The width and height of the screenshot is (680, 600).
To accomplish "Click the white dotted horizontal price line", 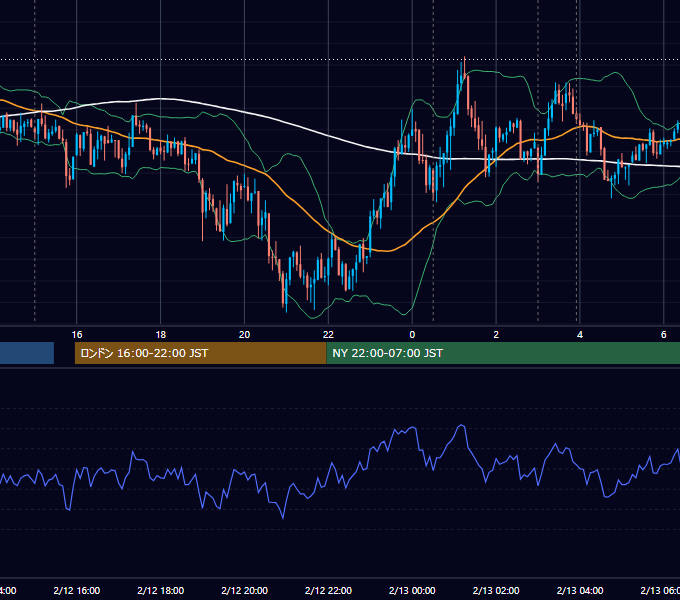I will [340, 59].
